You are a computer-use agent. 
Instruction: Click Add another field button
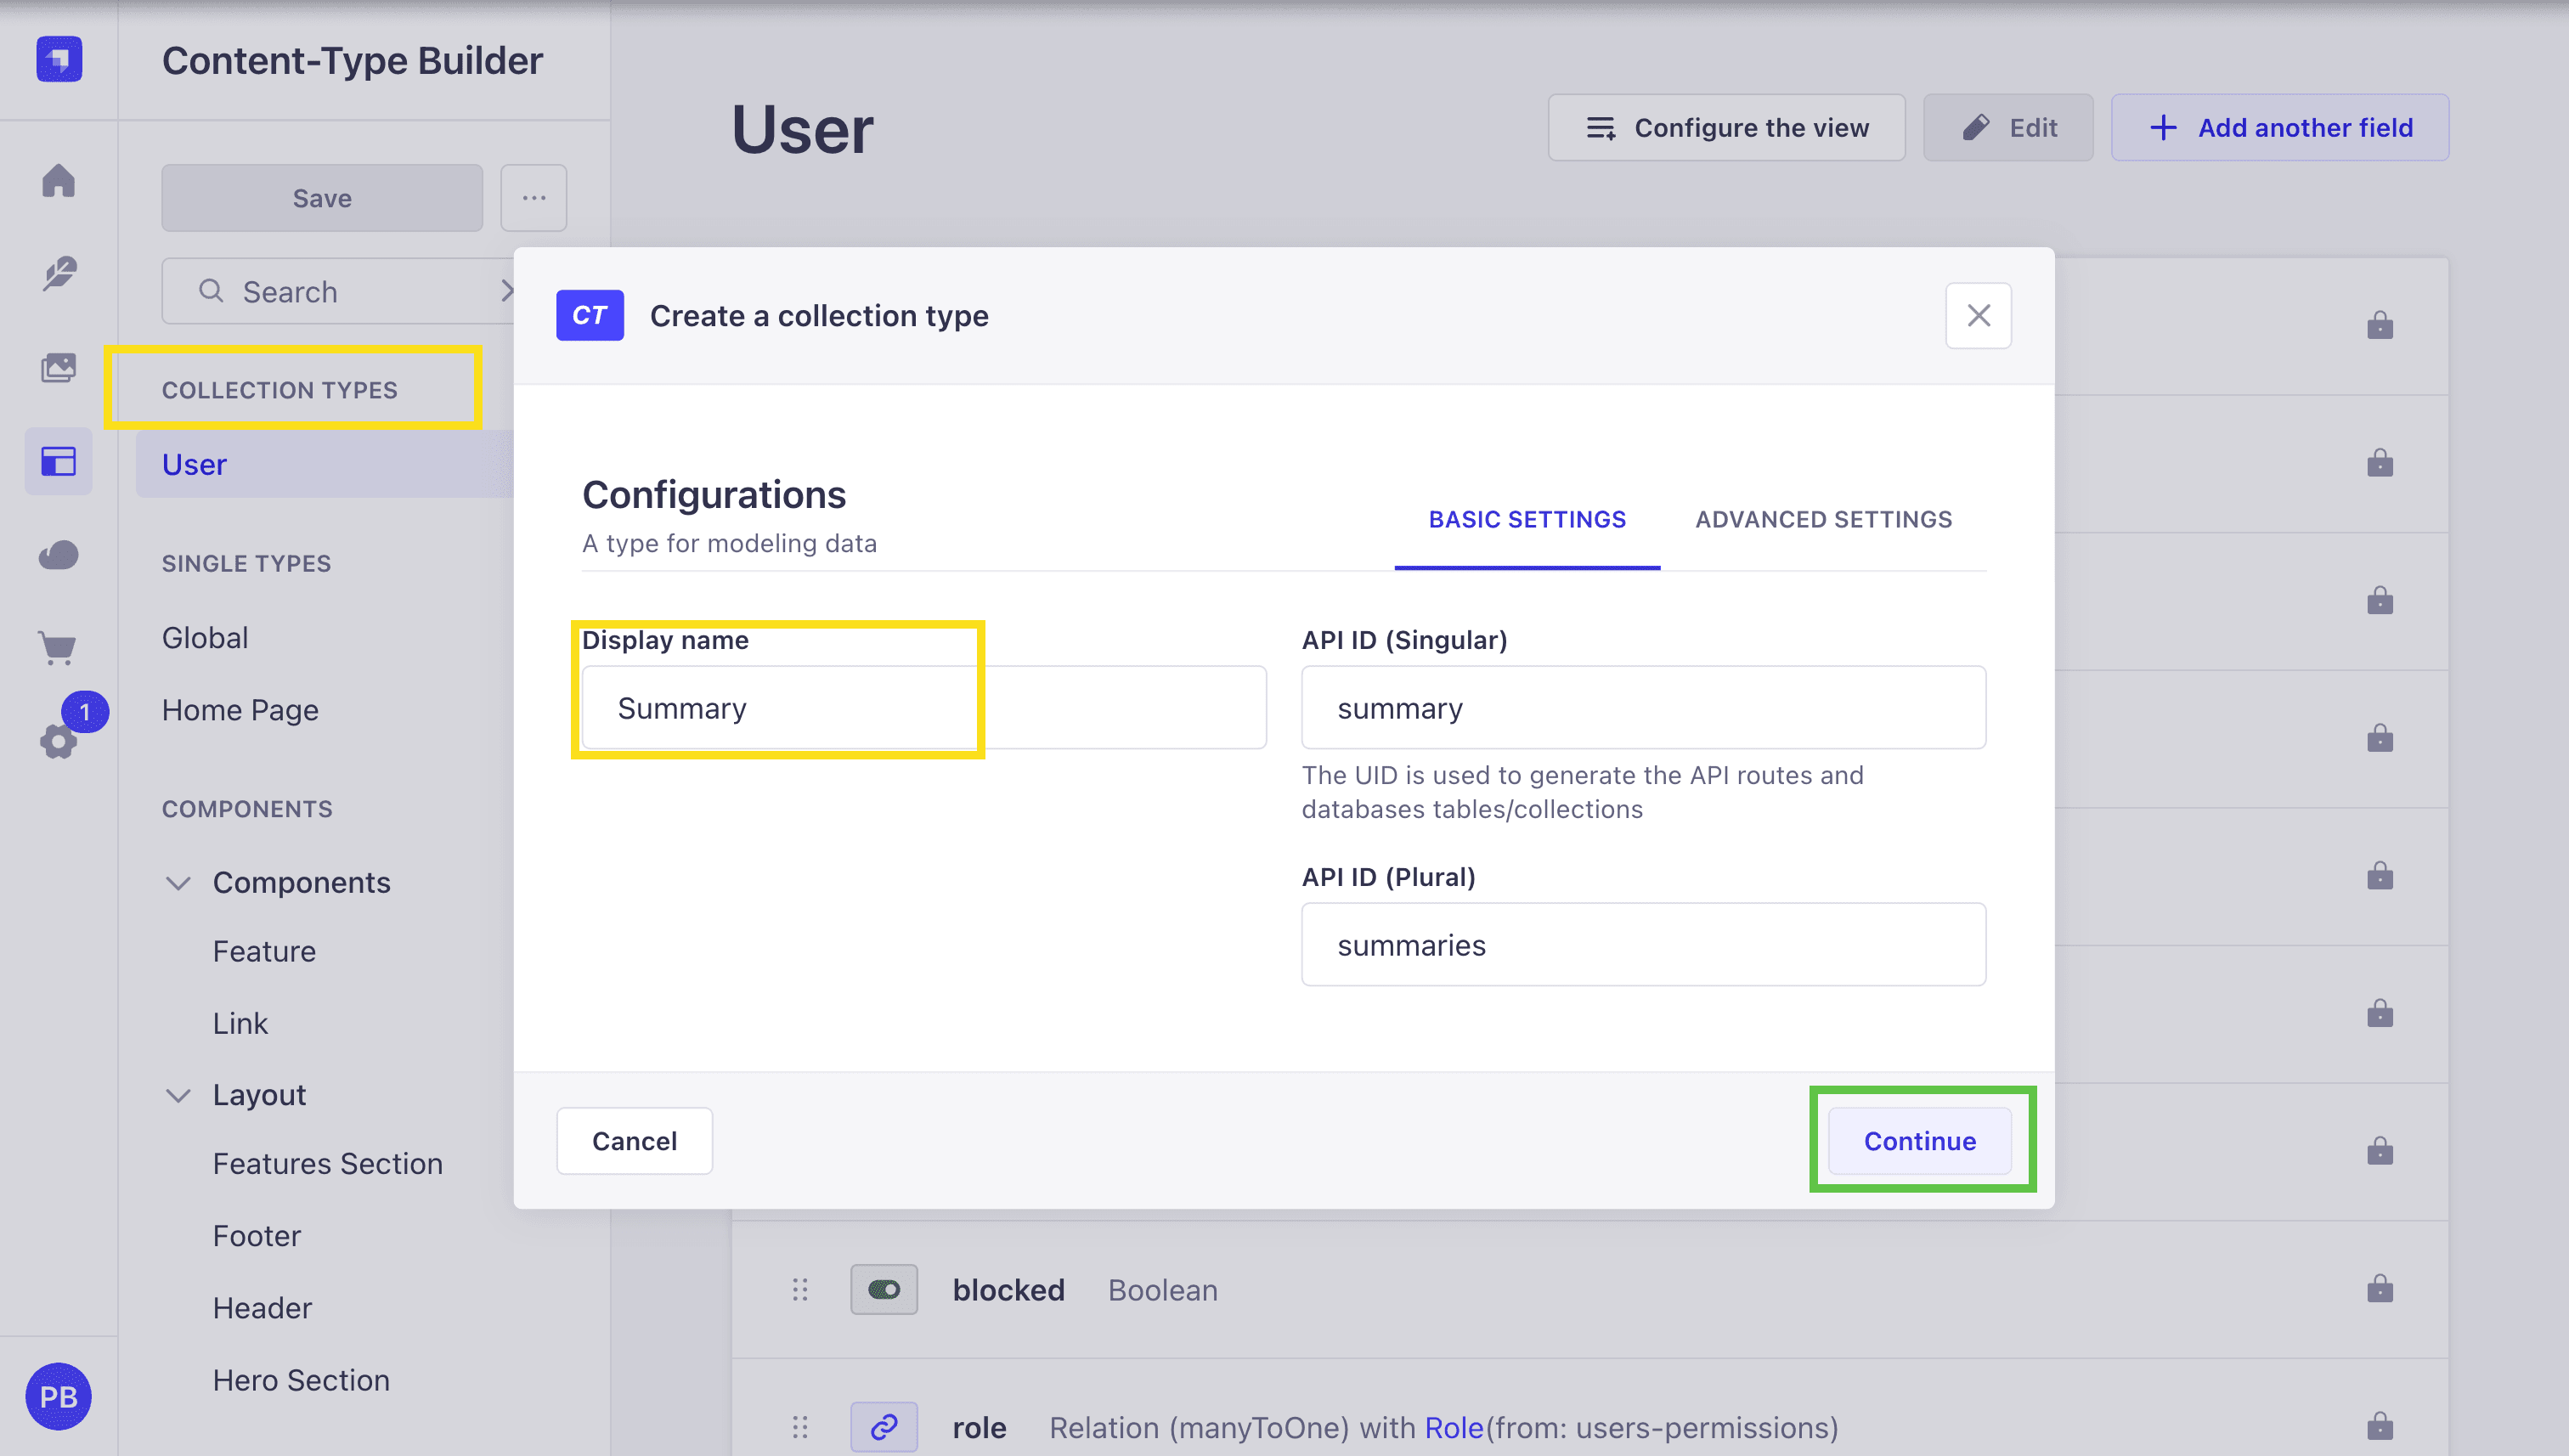point(2280,128)
